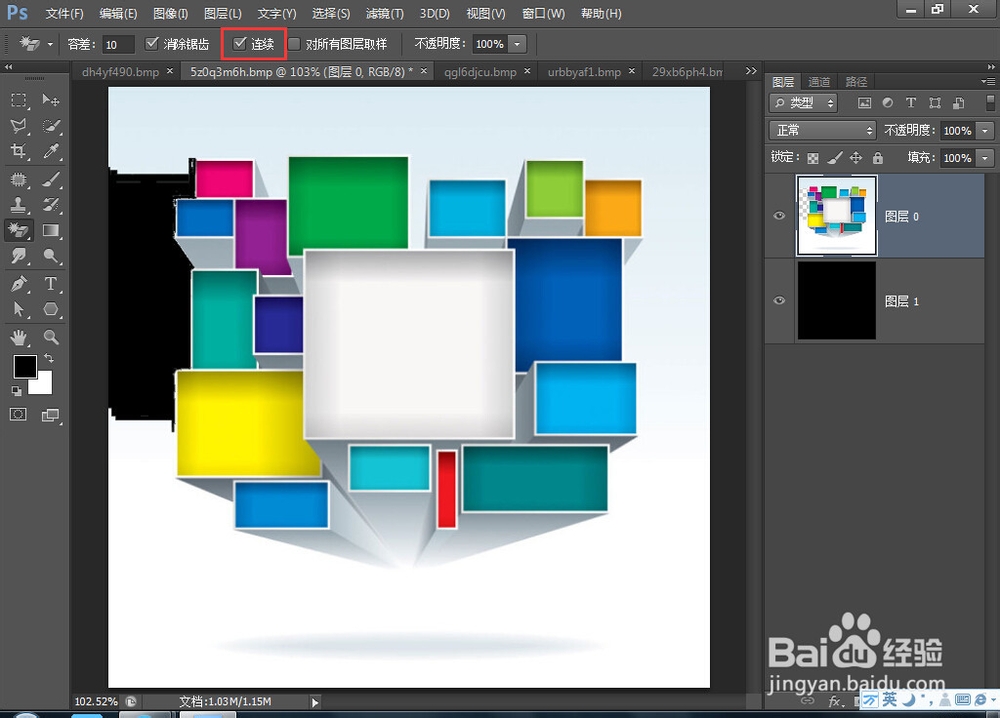This screenshot has height=718, width=1000.
Task: Select the 图层 0 layer thumbnail
Action: (837, 216)
